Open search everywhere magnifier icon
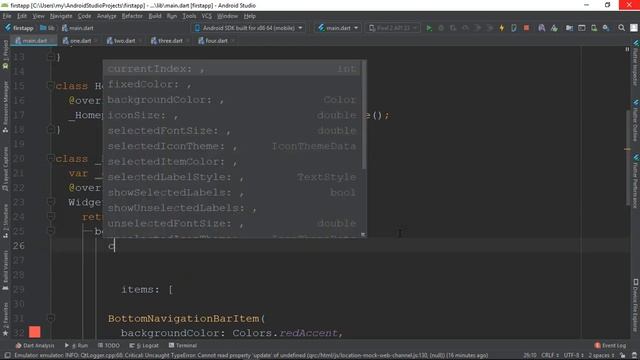640x360 pixels. (621, 28)
